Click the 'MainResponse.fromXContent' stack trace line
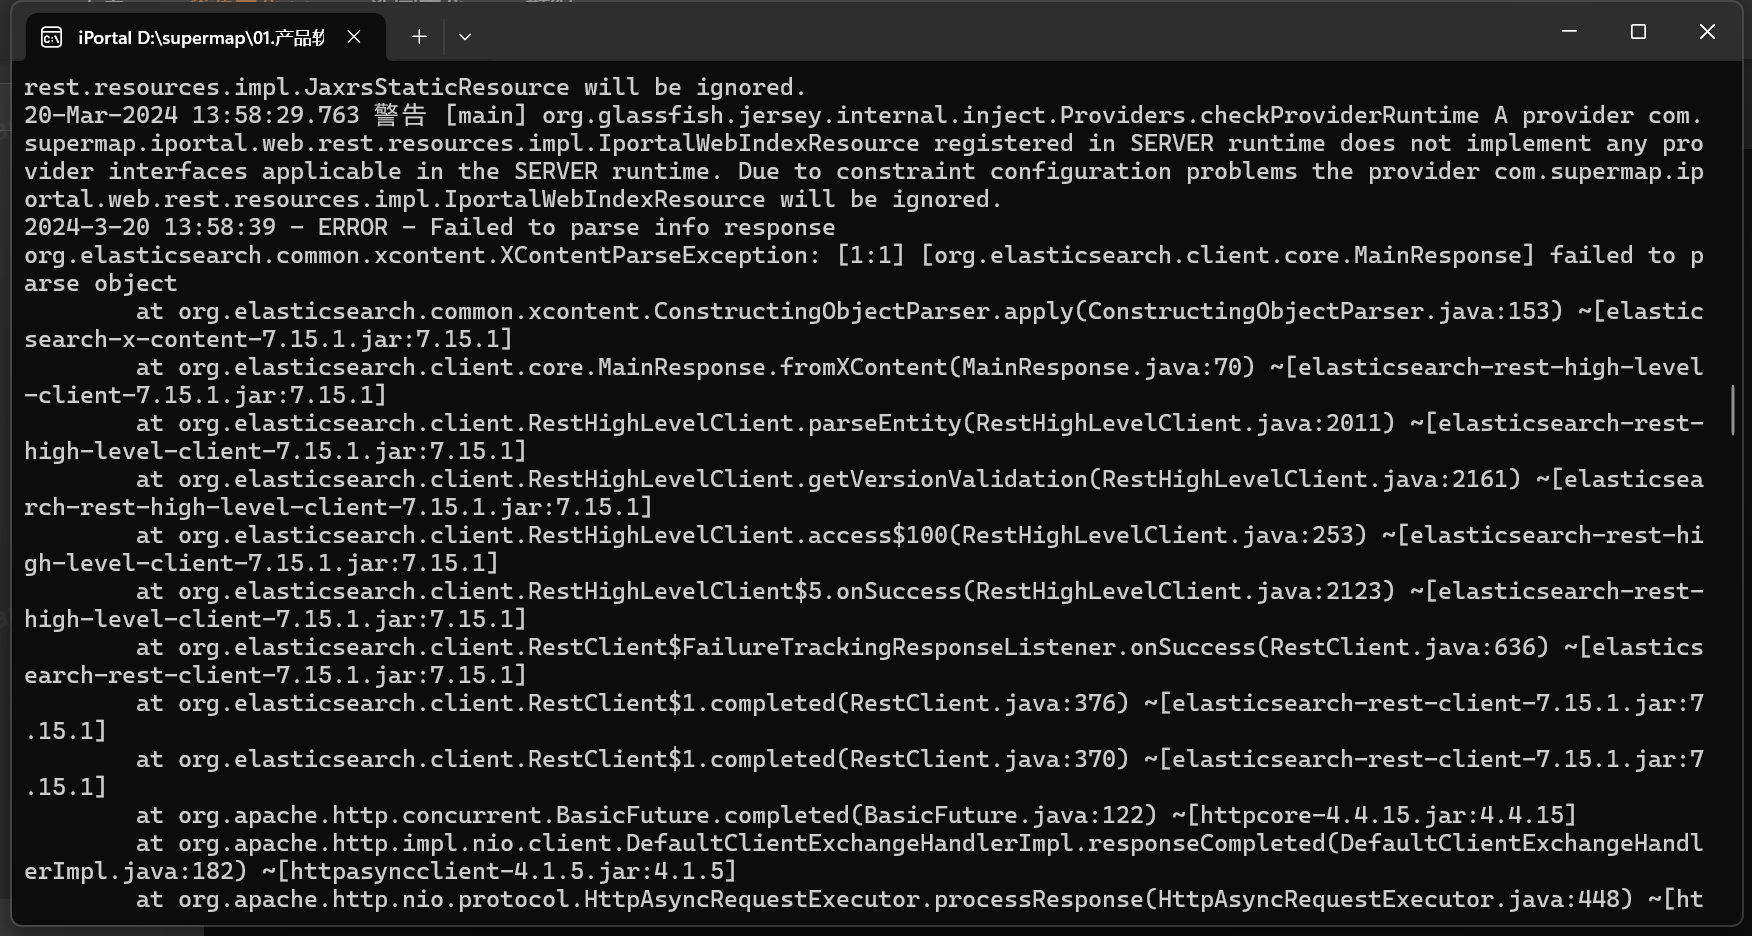Image resolution: width=1752 pixels, height=936 pixels. (x=864, y=381)
